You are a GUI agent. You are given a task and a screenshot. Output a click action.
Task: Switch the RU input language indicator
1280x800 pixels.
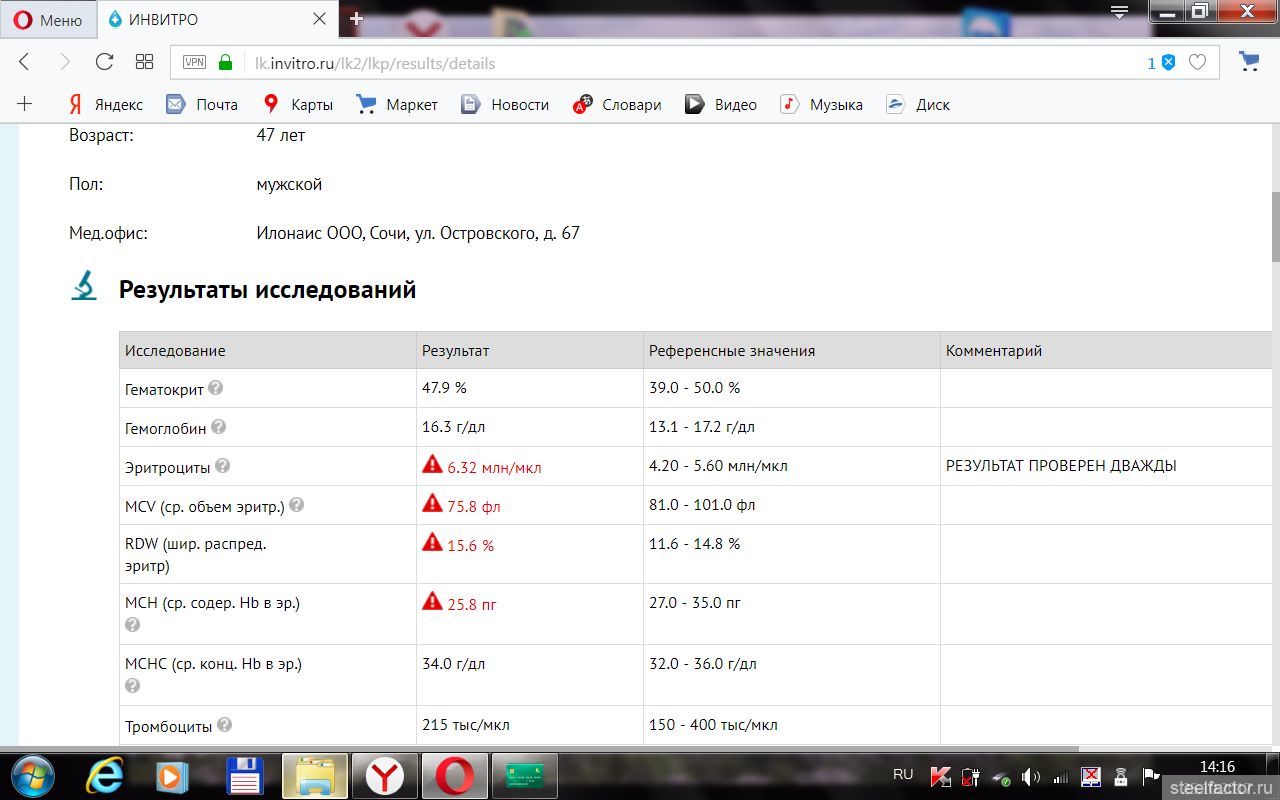pos(903,775)
